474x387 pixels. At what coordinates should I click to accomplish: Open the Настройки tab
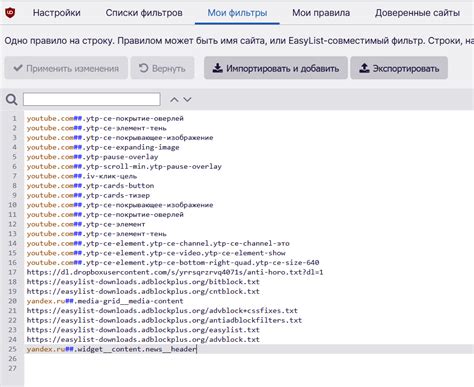(57, 13)
